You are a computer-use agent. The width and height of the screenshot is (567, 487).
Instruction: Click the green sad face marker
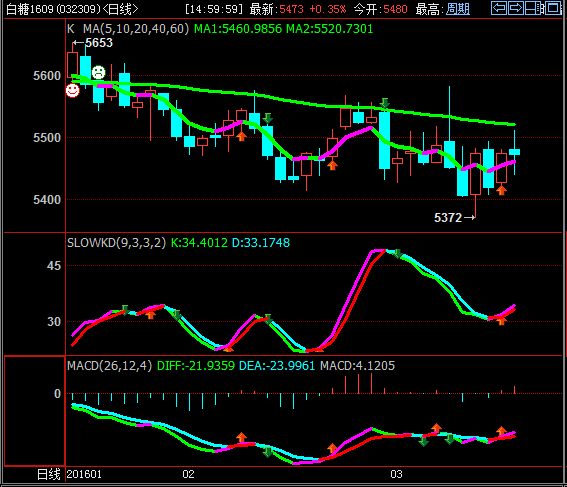(98, 73)
